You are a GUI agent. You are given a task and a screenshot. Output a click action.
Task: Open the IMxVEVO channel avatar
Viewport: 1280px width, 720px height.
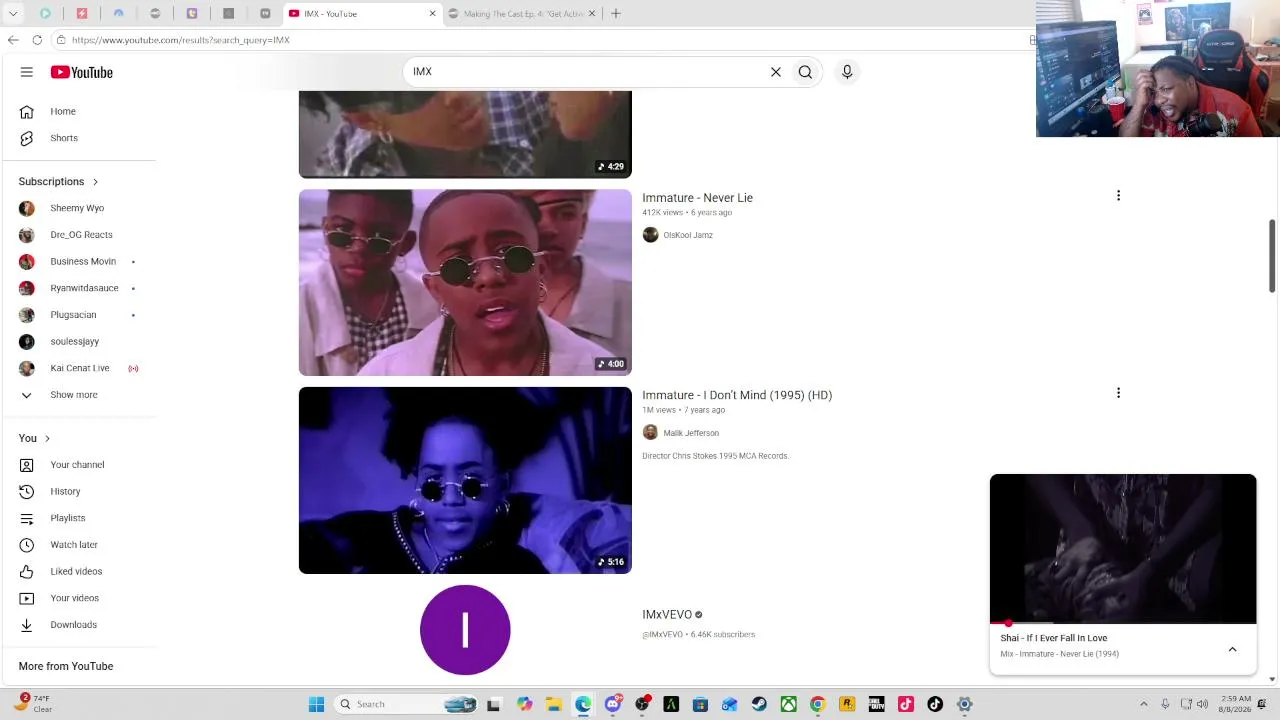tap(465, 630)
